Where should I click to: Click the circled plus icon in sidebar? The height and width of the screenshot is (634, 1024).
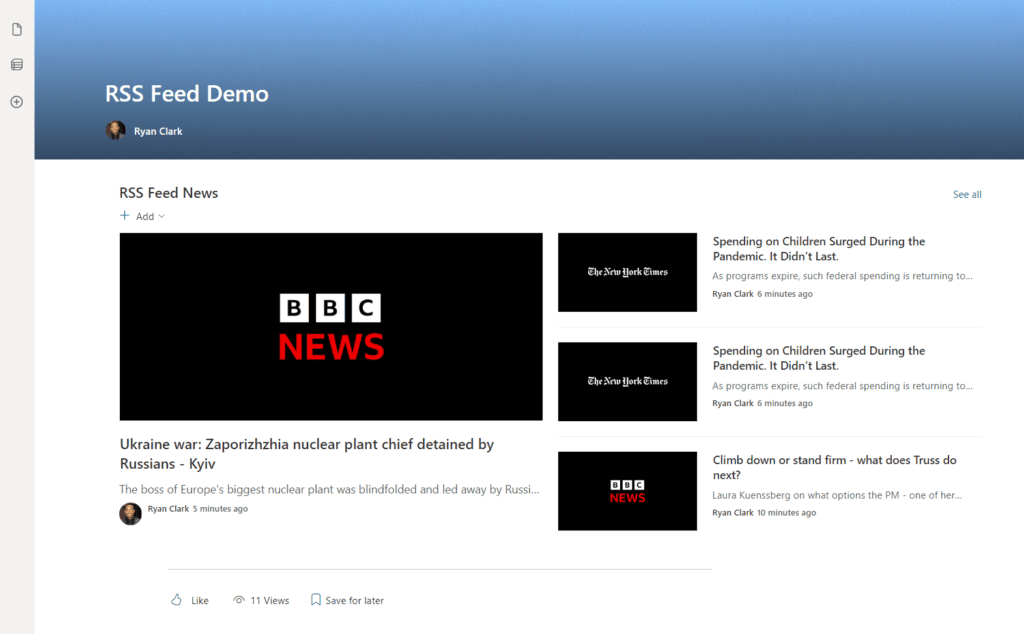pos(17,102)
